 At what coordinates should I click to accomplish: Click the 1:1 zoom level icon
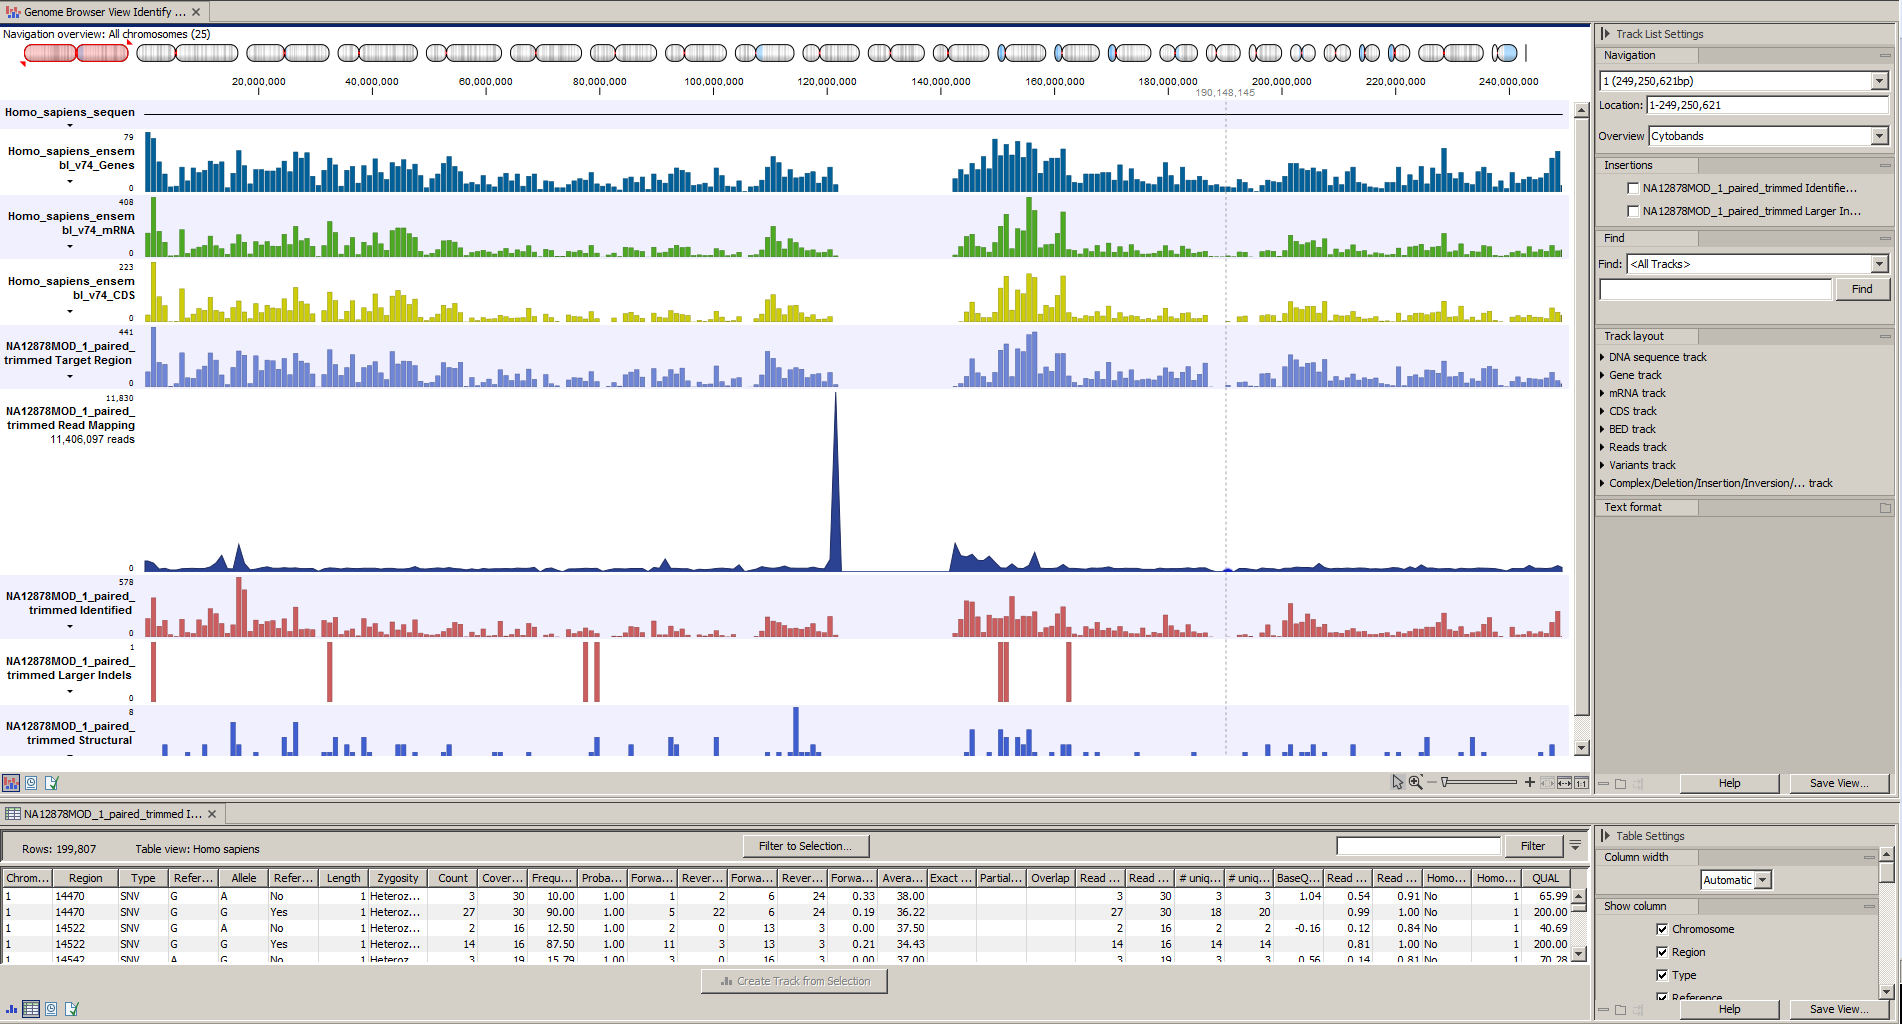point(1581,783)
